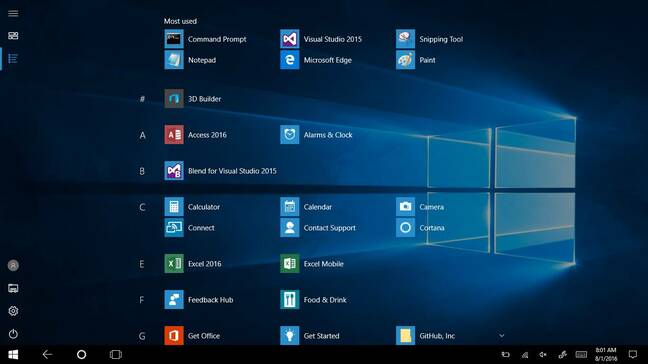The image size is (648, 364).
Task: Jump to the # letter header
Action: point(142,99)
